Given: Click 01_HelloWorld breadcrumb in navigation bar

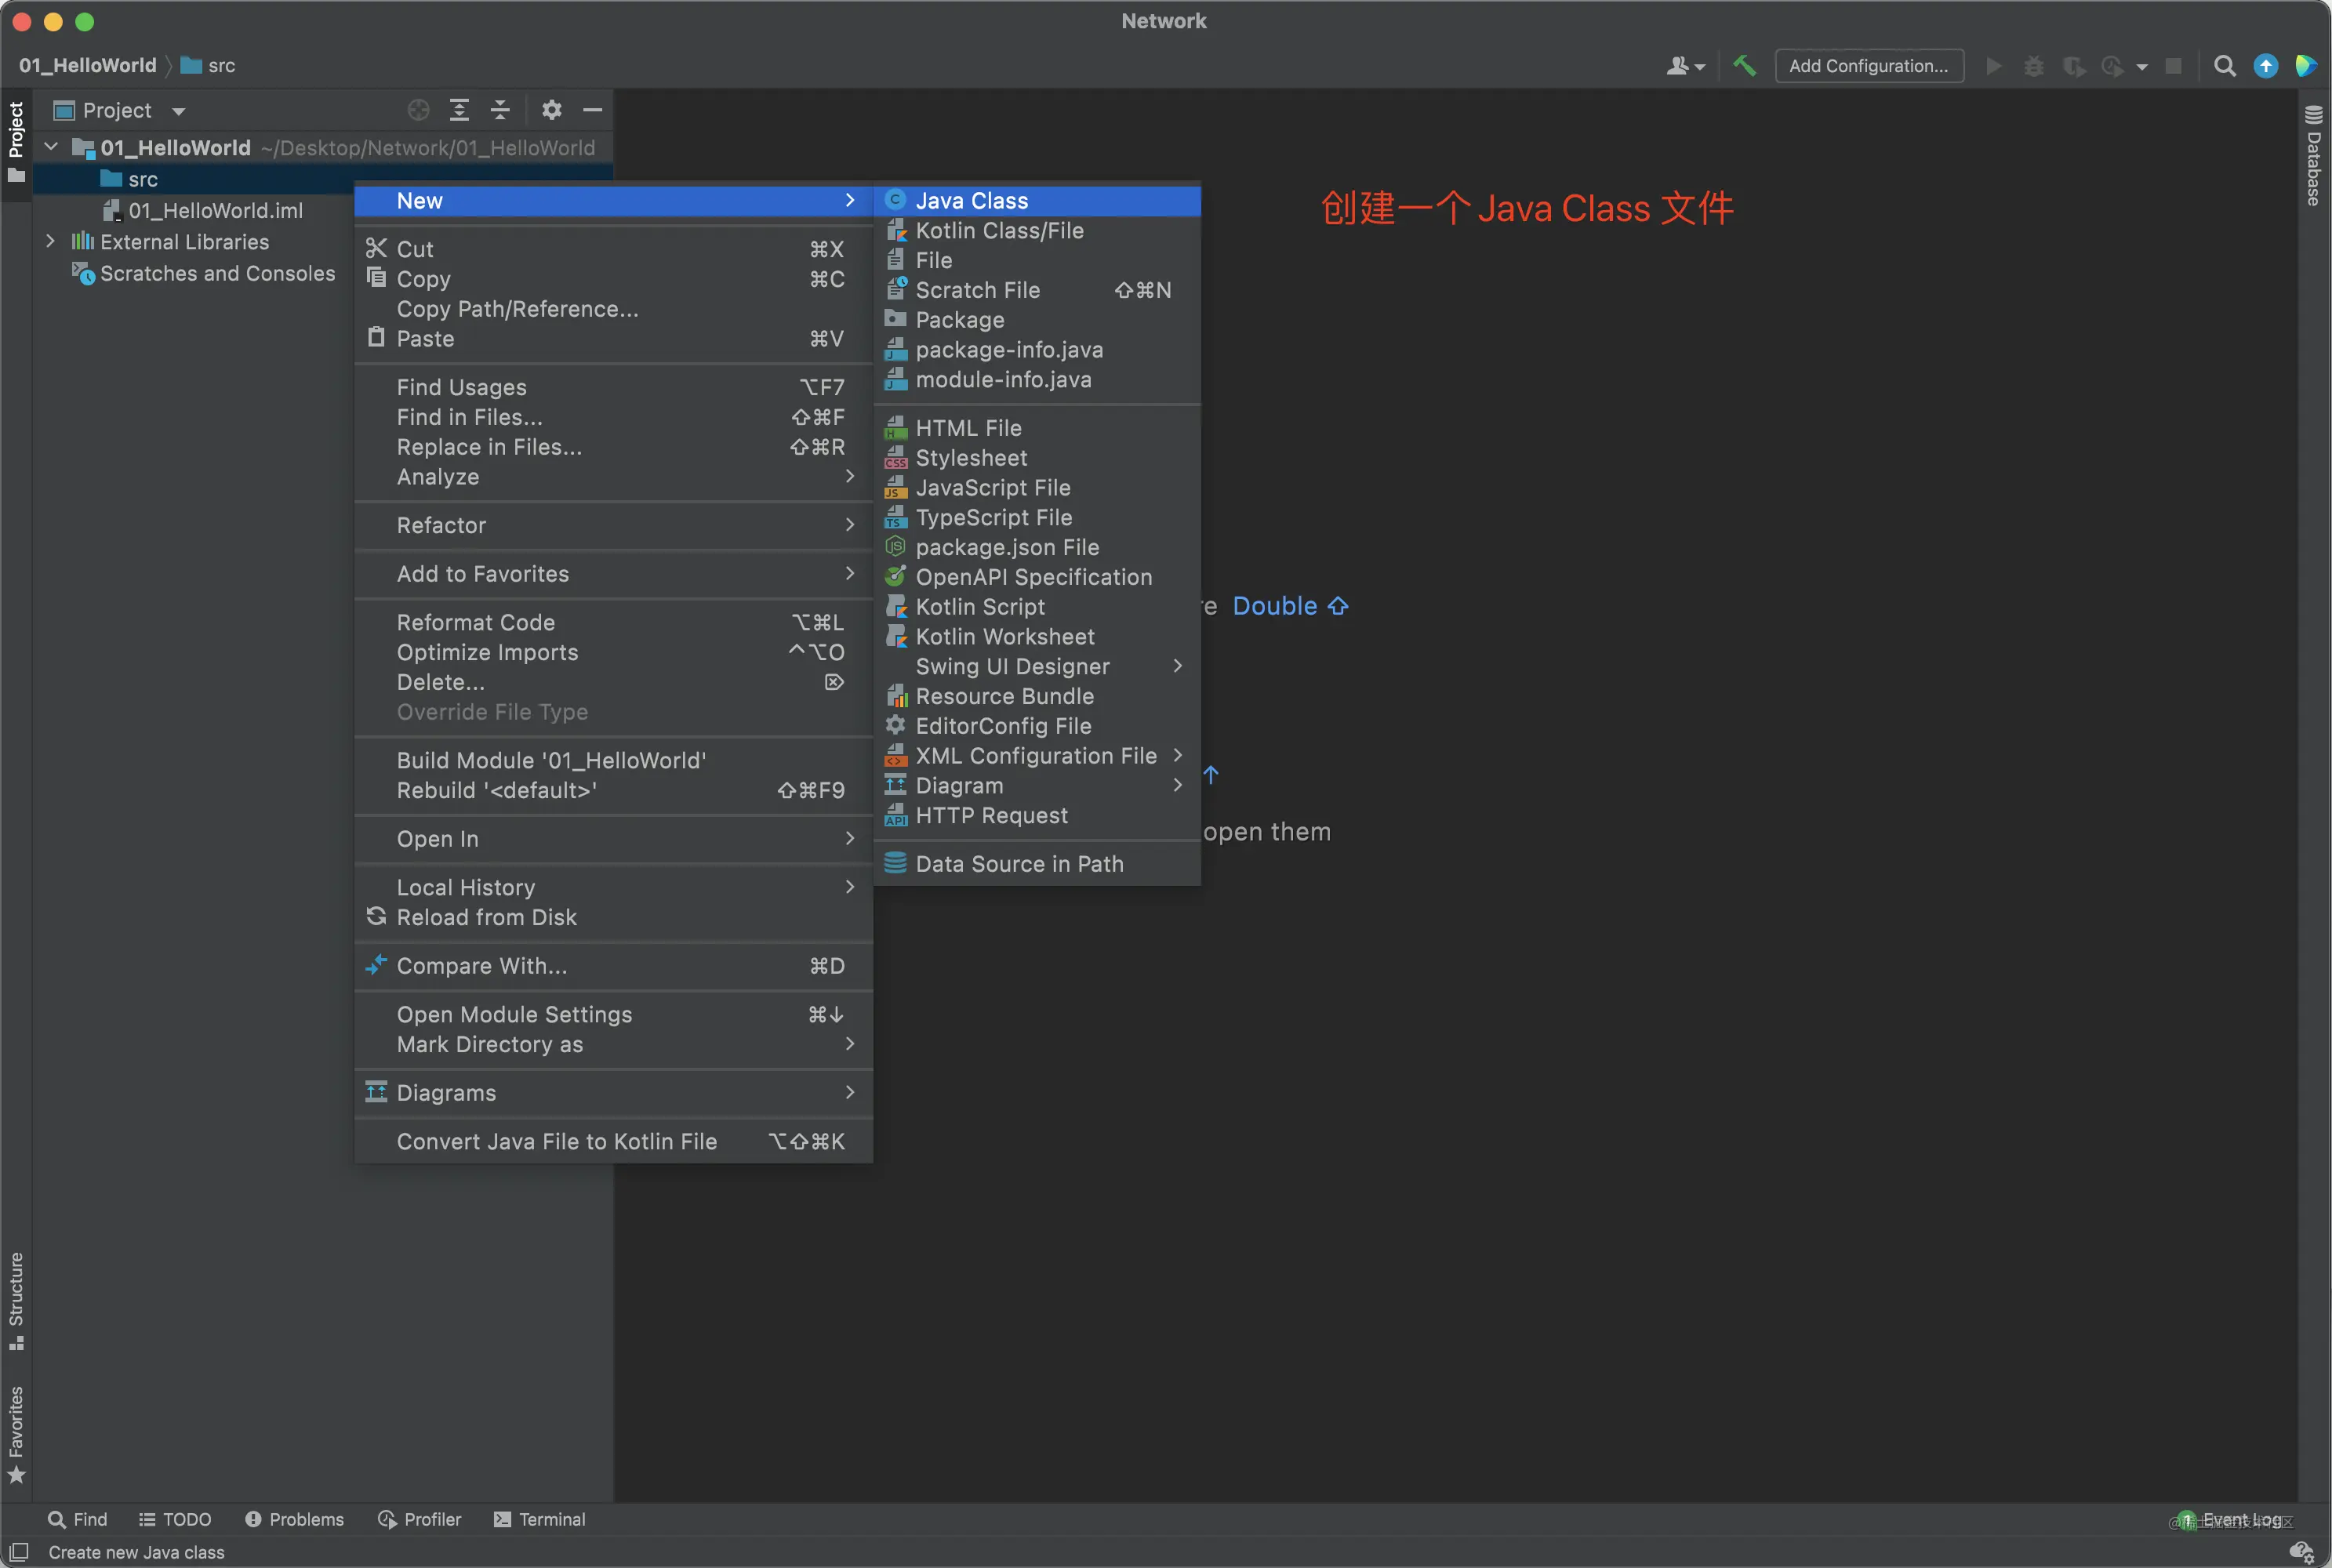Looking at the screenshot, I should tap(88, 66).
